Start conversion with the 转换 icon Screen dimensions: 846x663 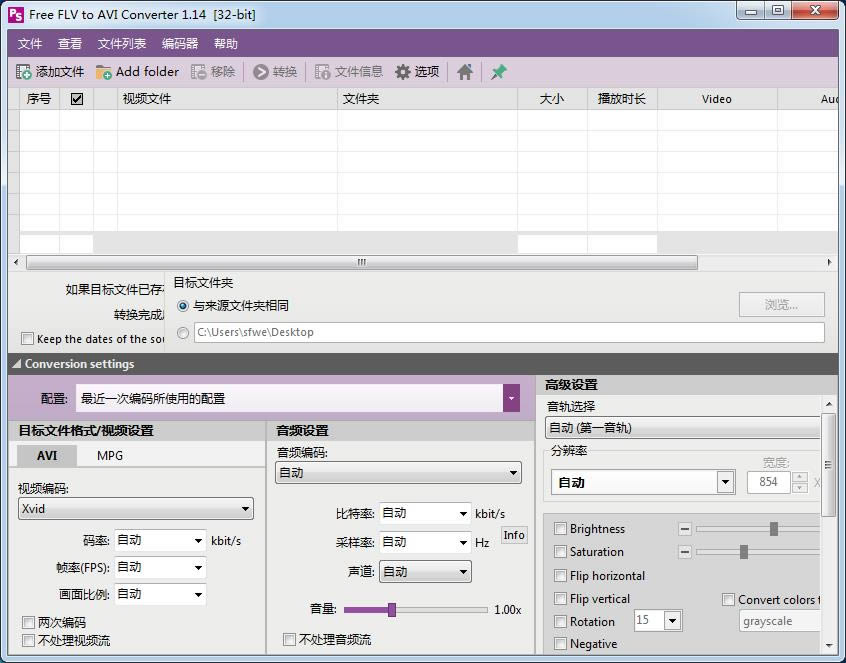(x=261, y=72)
